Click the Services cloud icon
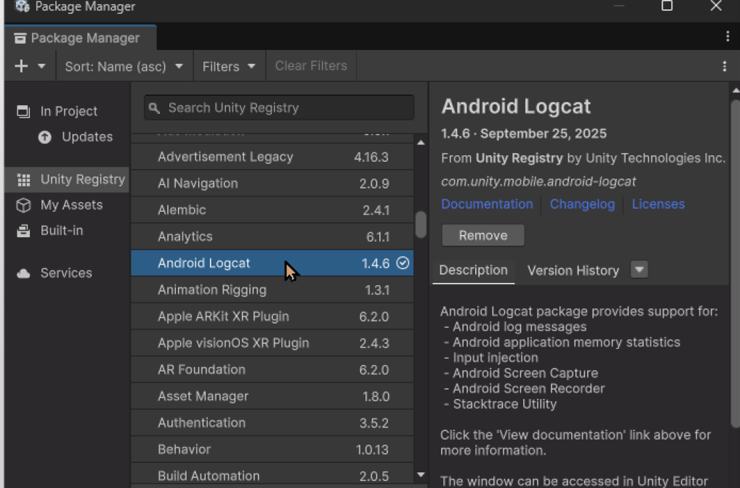 (23, 273)
